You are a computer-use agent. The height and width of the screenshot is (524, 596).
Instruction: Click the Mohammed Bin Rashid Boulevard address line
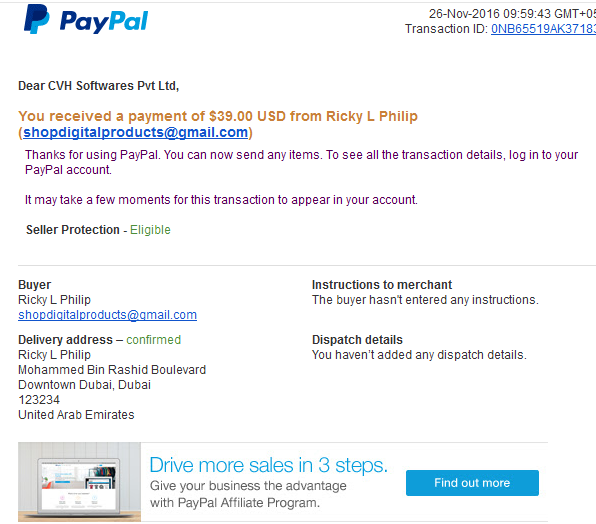click(x=112, y=370)
